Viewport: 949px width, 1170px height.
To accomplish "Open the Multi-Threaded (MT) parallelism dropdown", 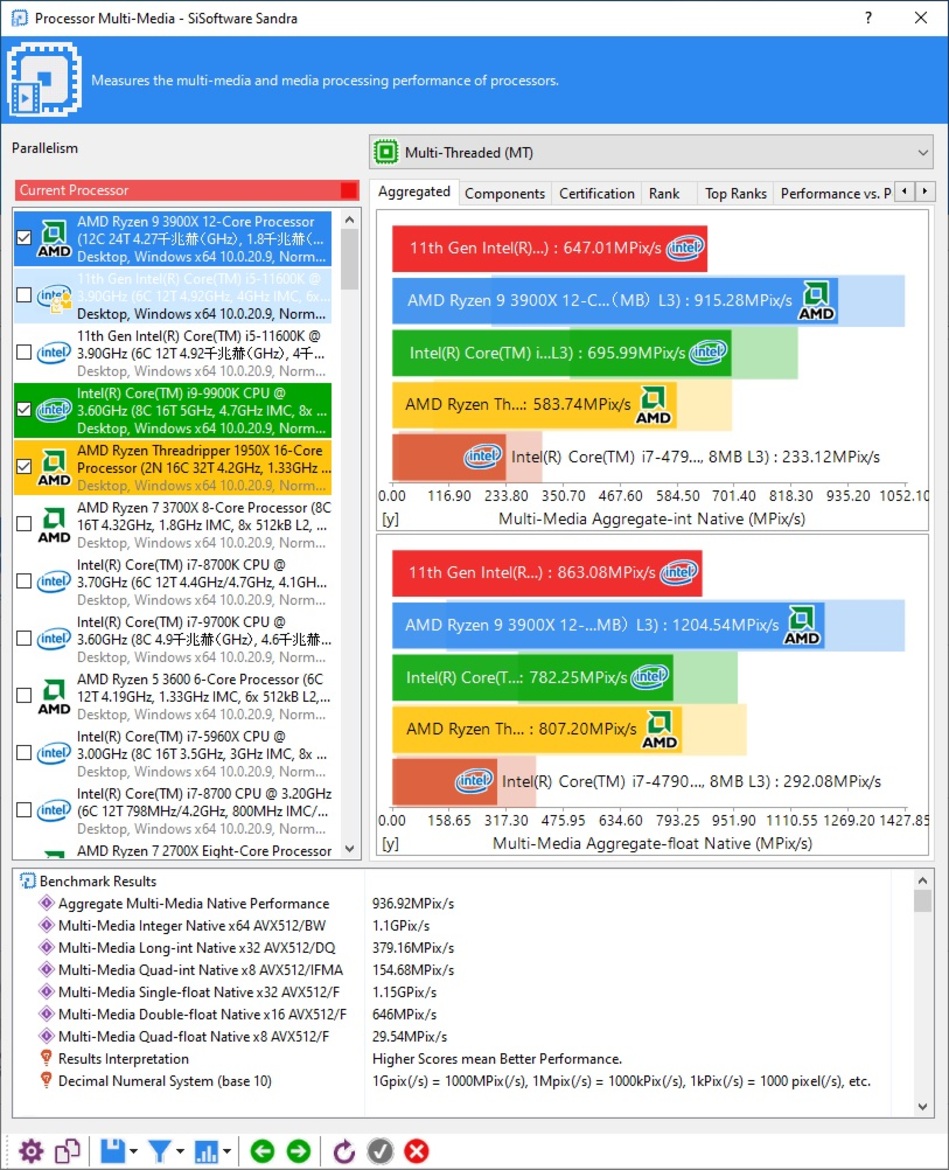I will point(651,152).
